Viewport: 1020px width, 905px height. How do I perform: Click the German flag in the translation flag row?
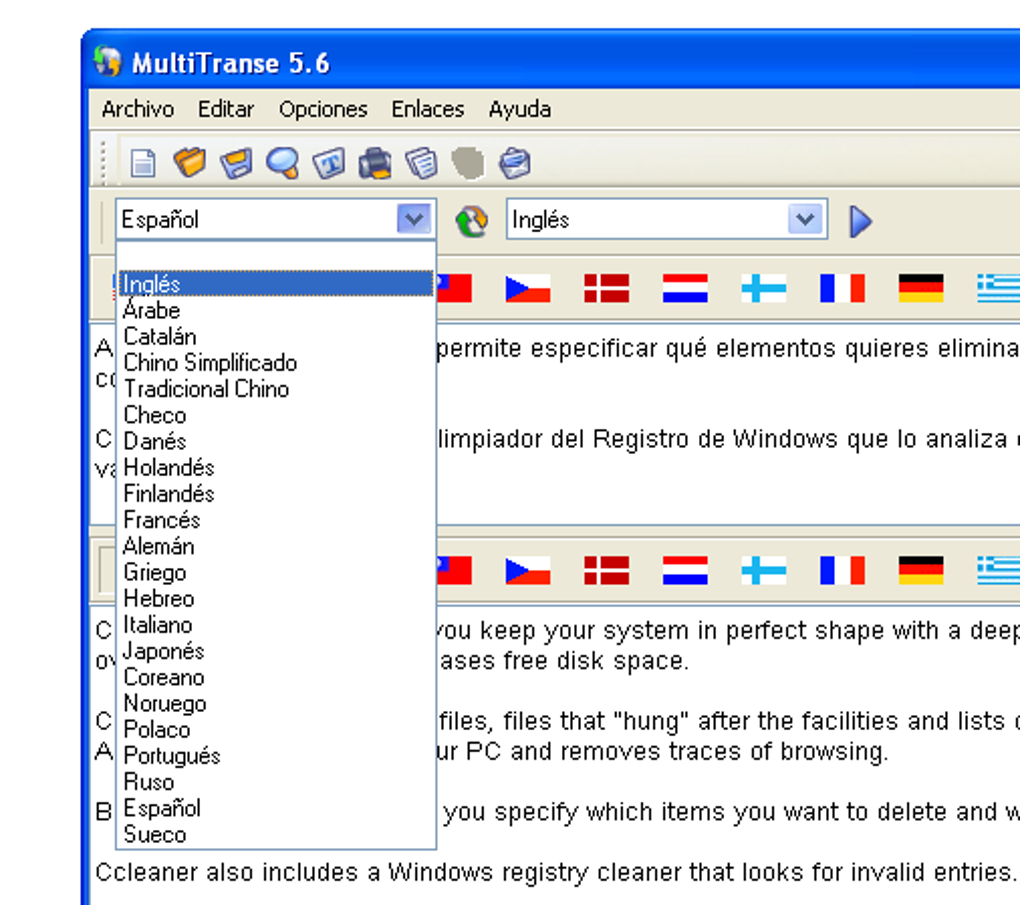click(x=921, y=571)
